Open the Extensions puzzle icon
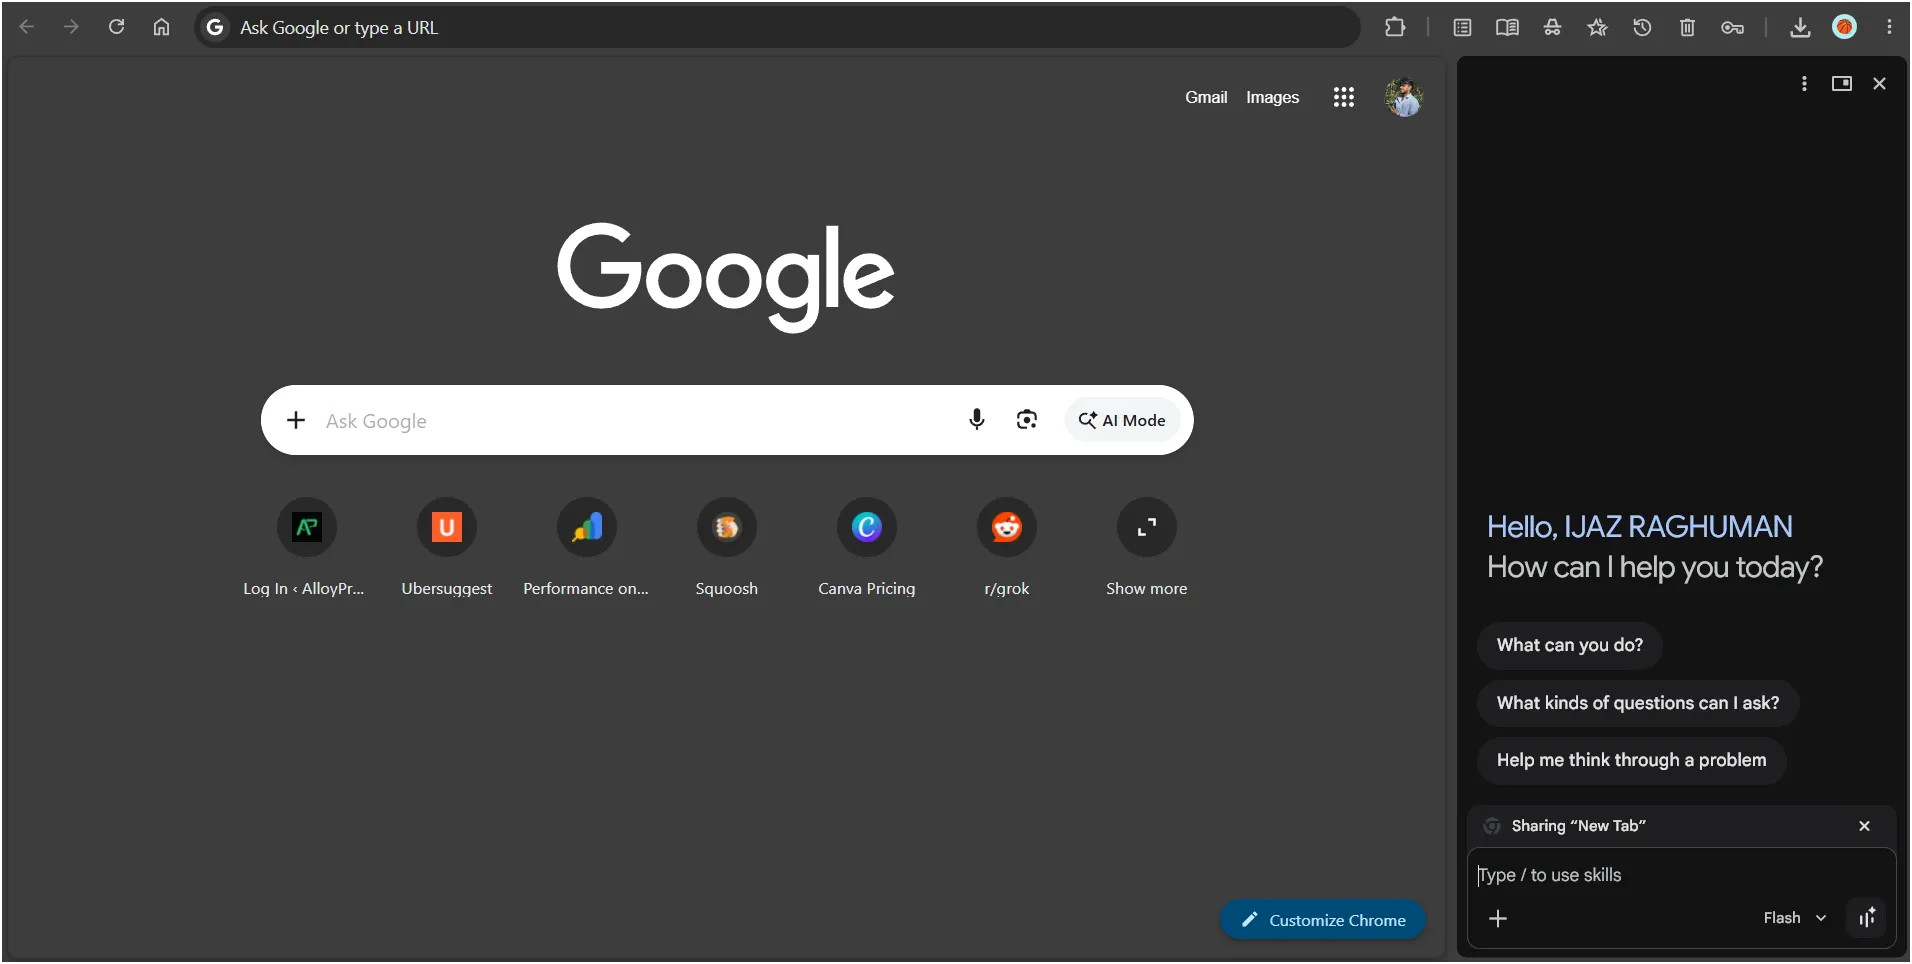This screenshot has width=1912, height=964. [1395, 27]
